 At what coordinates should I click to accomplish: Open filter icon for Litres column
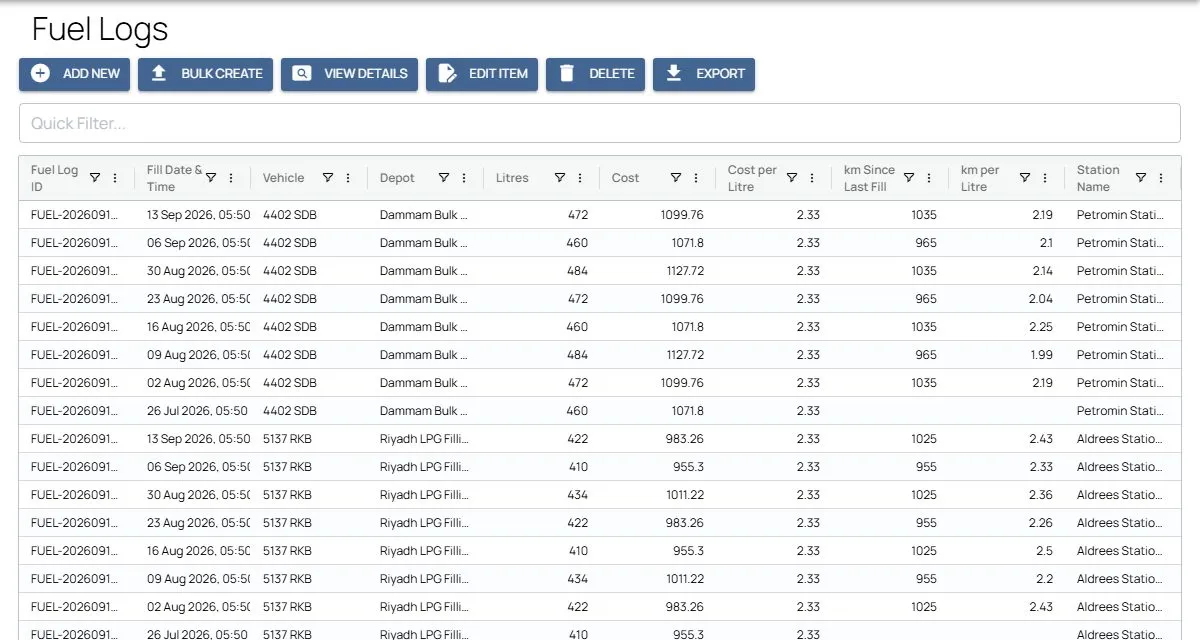click(x=560, y=178)
